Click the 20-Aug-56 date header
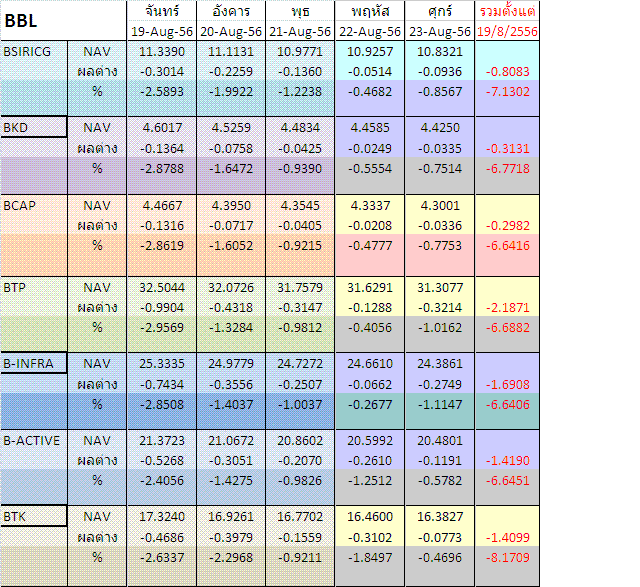640x587 pixels. pyautogui.click(x=231, y=31)
